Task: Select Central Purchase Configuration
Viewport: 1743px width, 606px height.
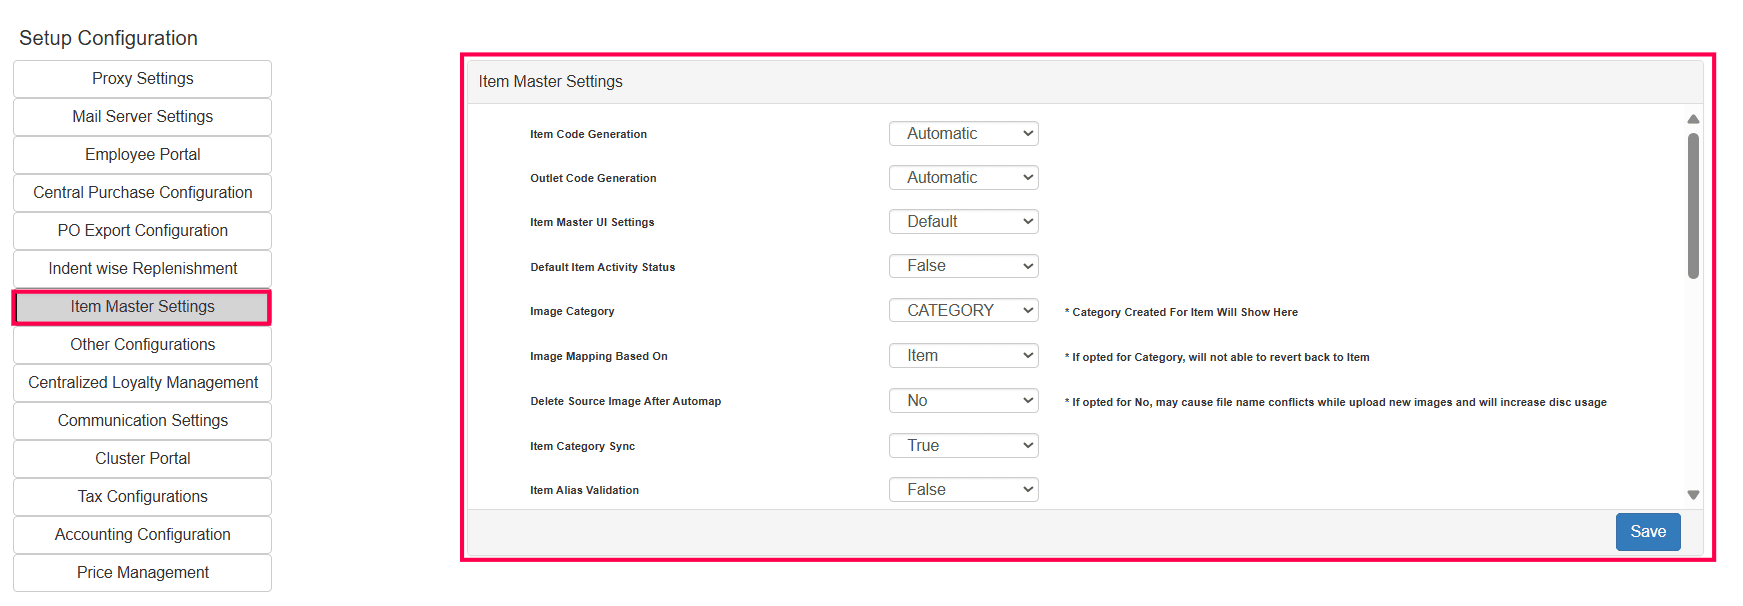Action: tap(142, 193)
